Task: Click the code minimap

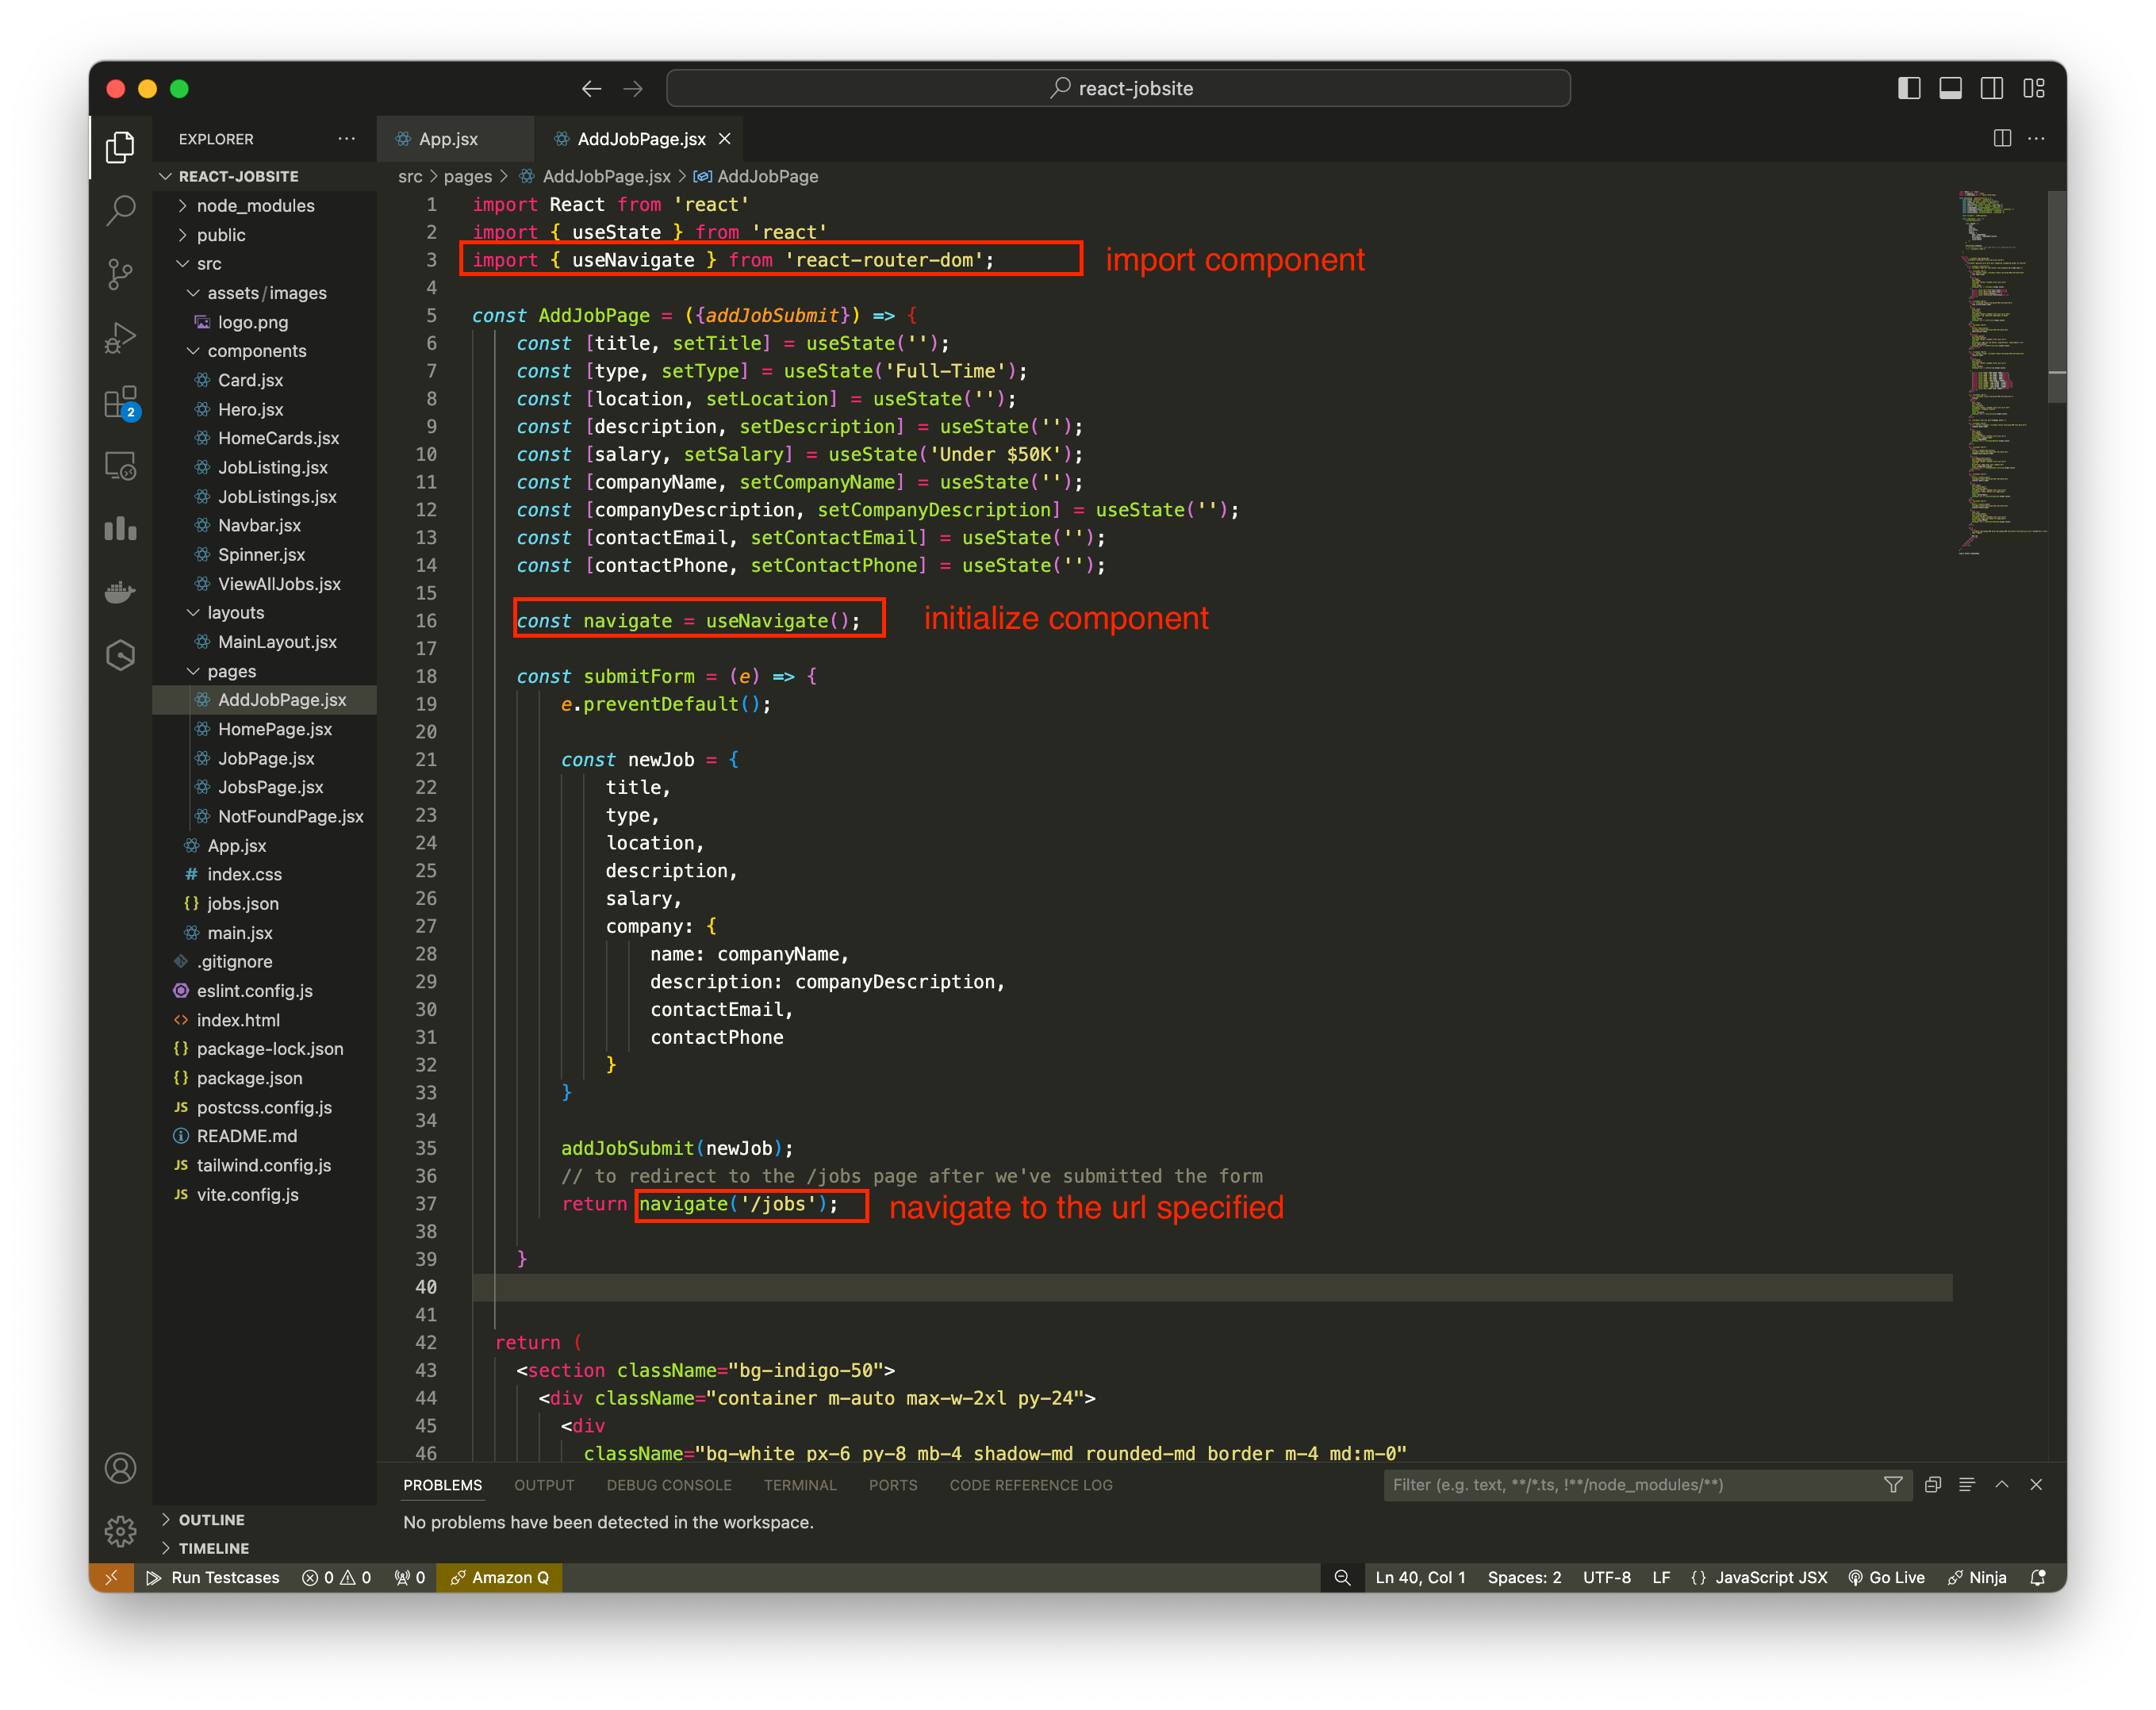Action: click(2001, 372)
